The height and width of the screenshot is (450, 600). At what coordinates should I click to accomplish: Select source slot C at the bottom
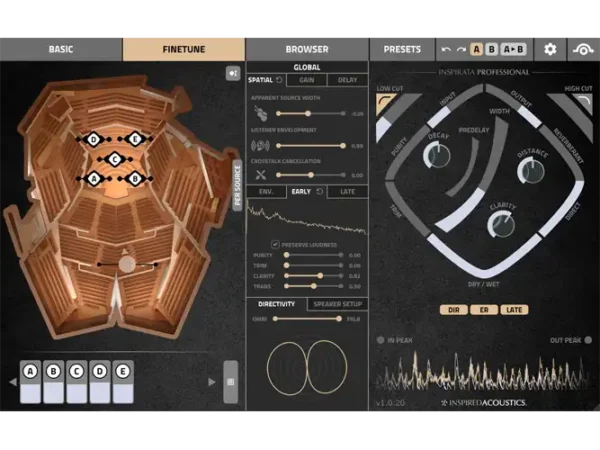(77, 382)
